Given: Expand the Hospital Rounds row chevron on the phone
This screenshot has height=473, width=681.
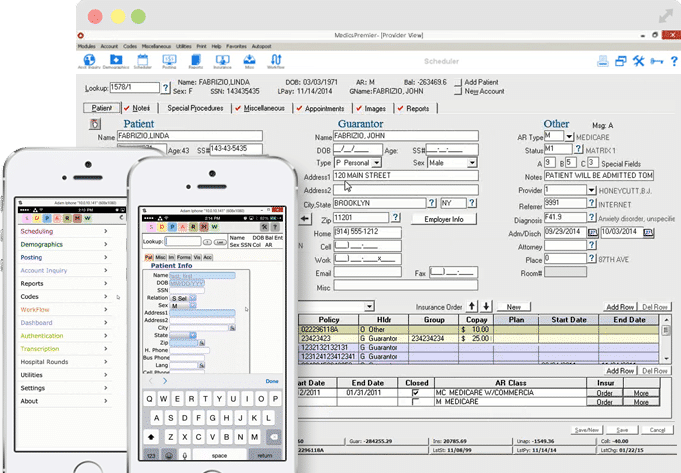Looking at the screenshot, I should coord(106,361).
